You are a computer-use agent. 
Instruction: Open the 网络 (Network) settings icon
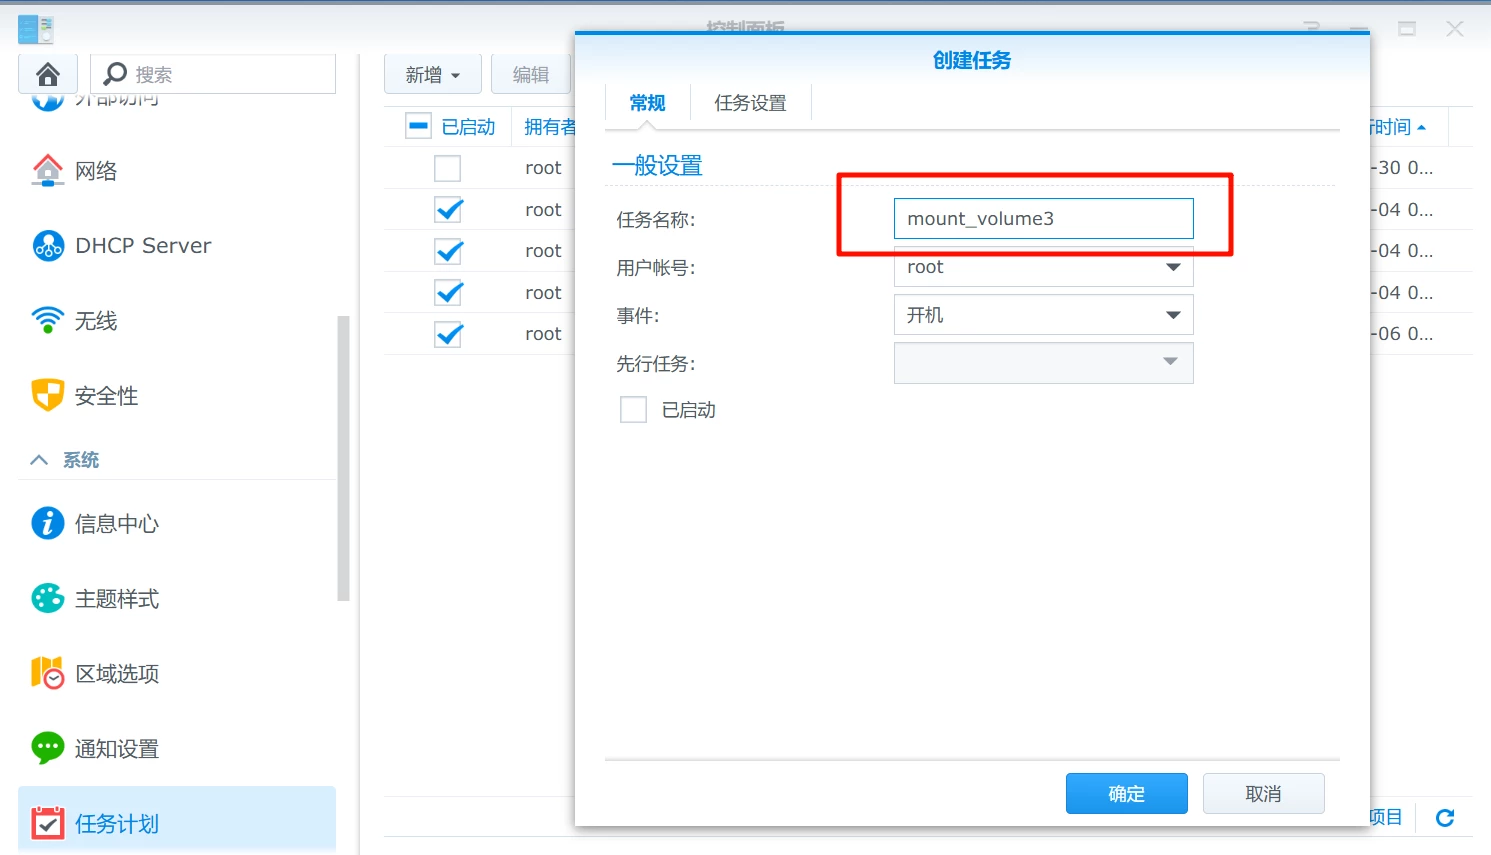(47, 171)
